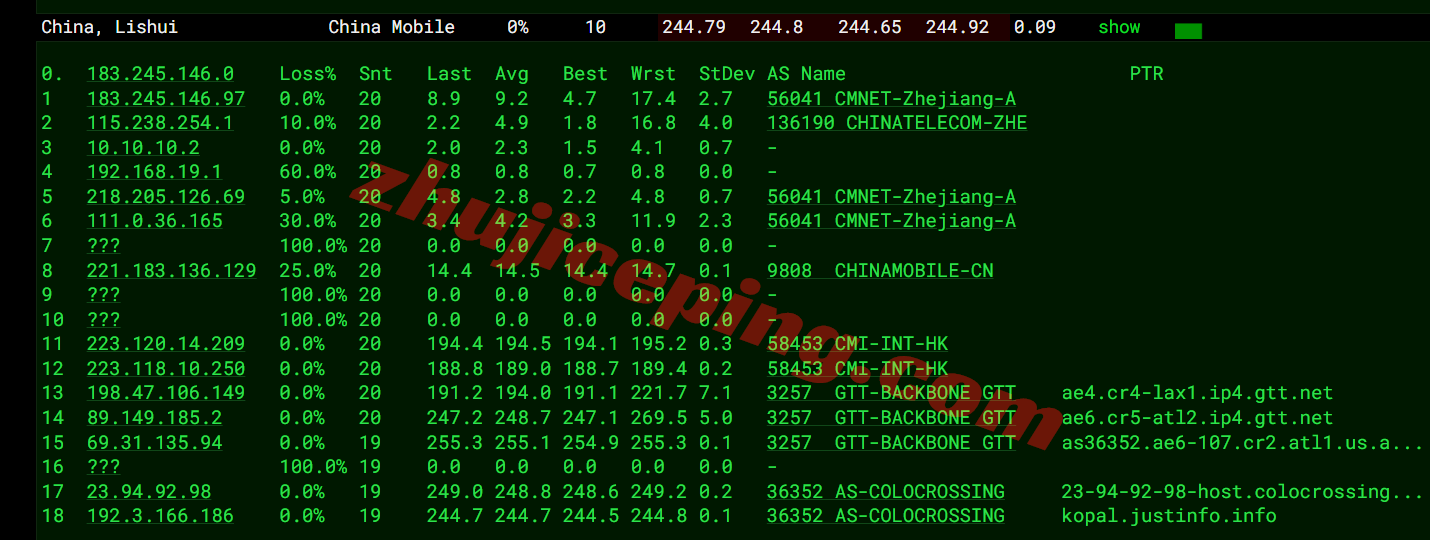This screenshot has height=540, width=1430.
Task: Select PTR text ae4.cr4-lax1.ip4.gtt.net
Action: (x=1197, y=393)
